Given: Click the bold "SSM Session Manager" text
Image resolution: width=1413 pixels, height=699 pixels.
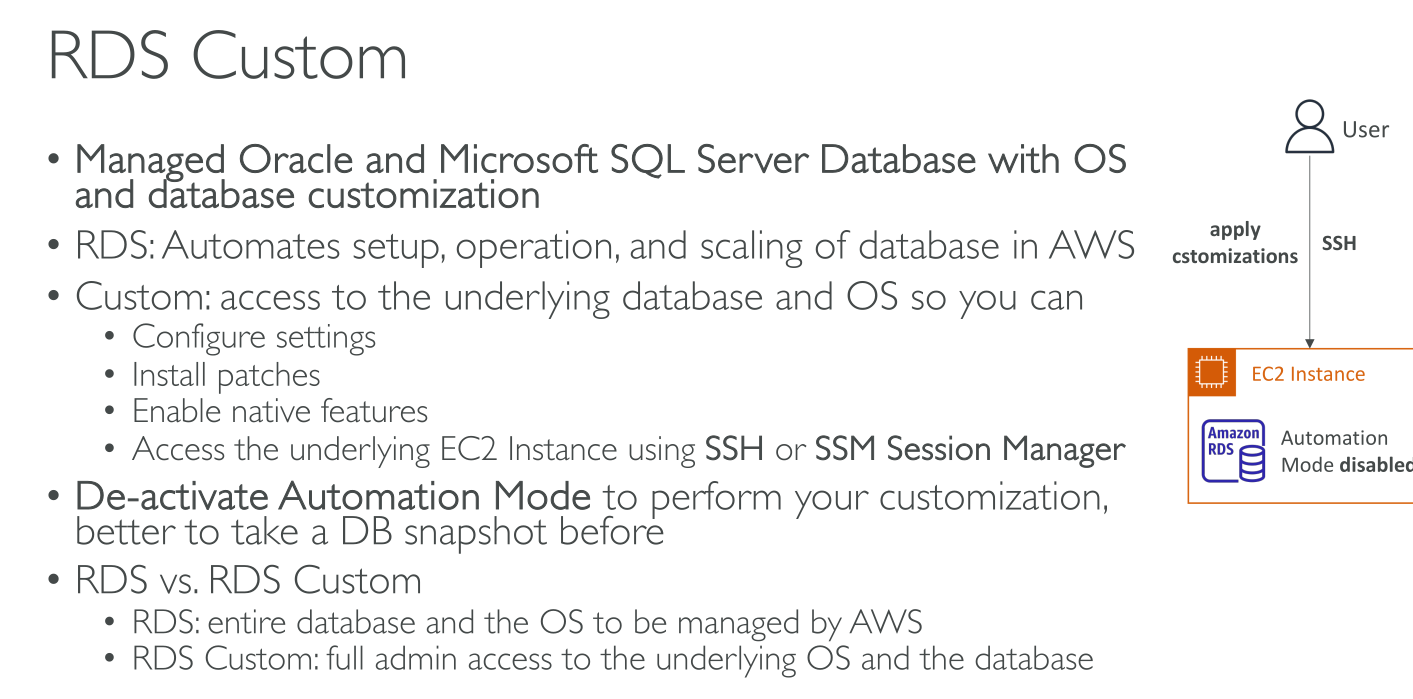Looking at the screenshot, I should tap(970, 450).
